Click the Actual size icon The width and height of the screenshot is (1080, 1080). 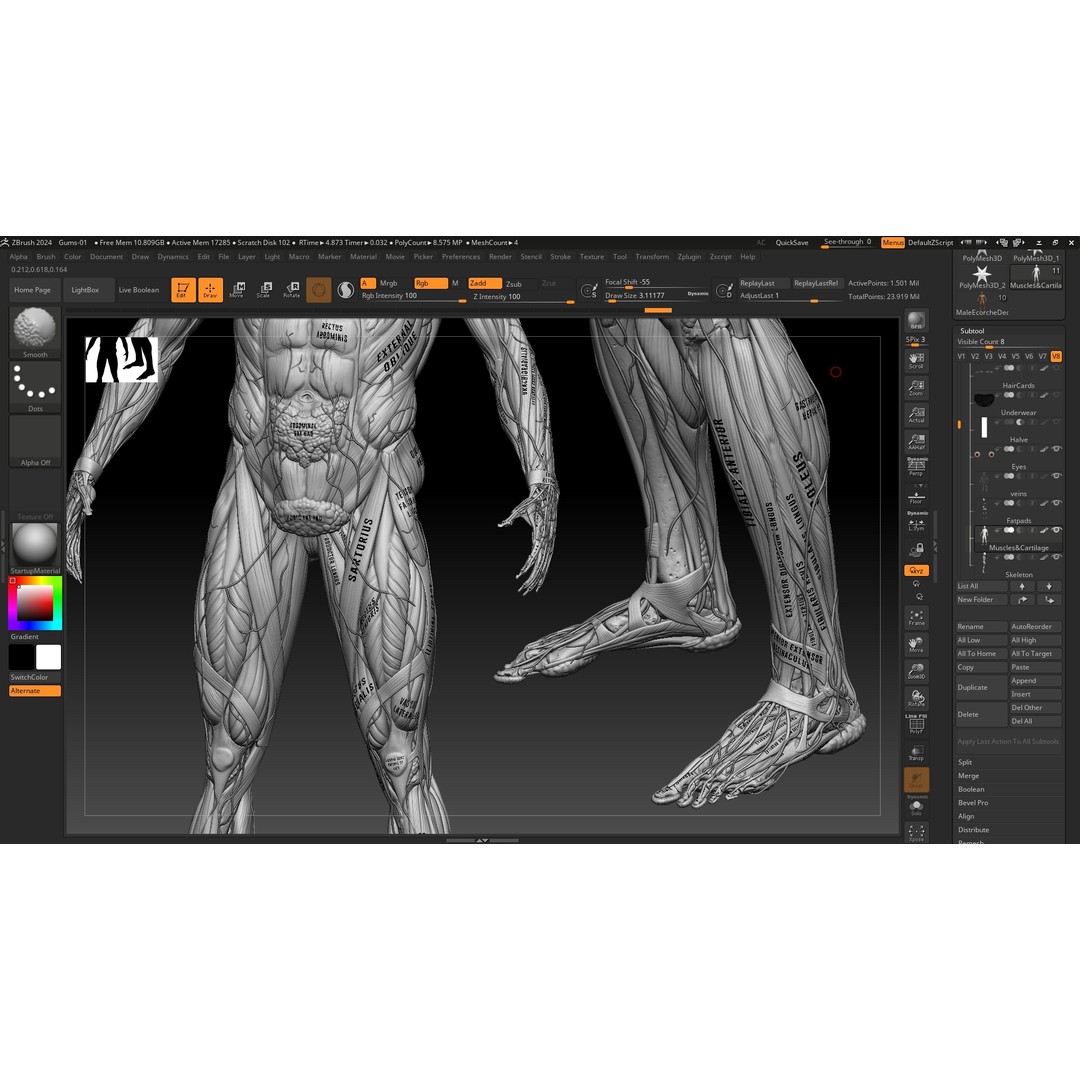click(916, 415)
